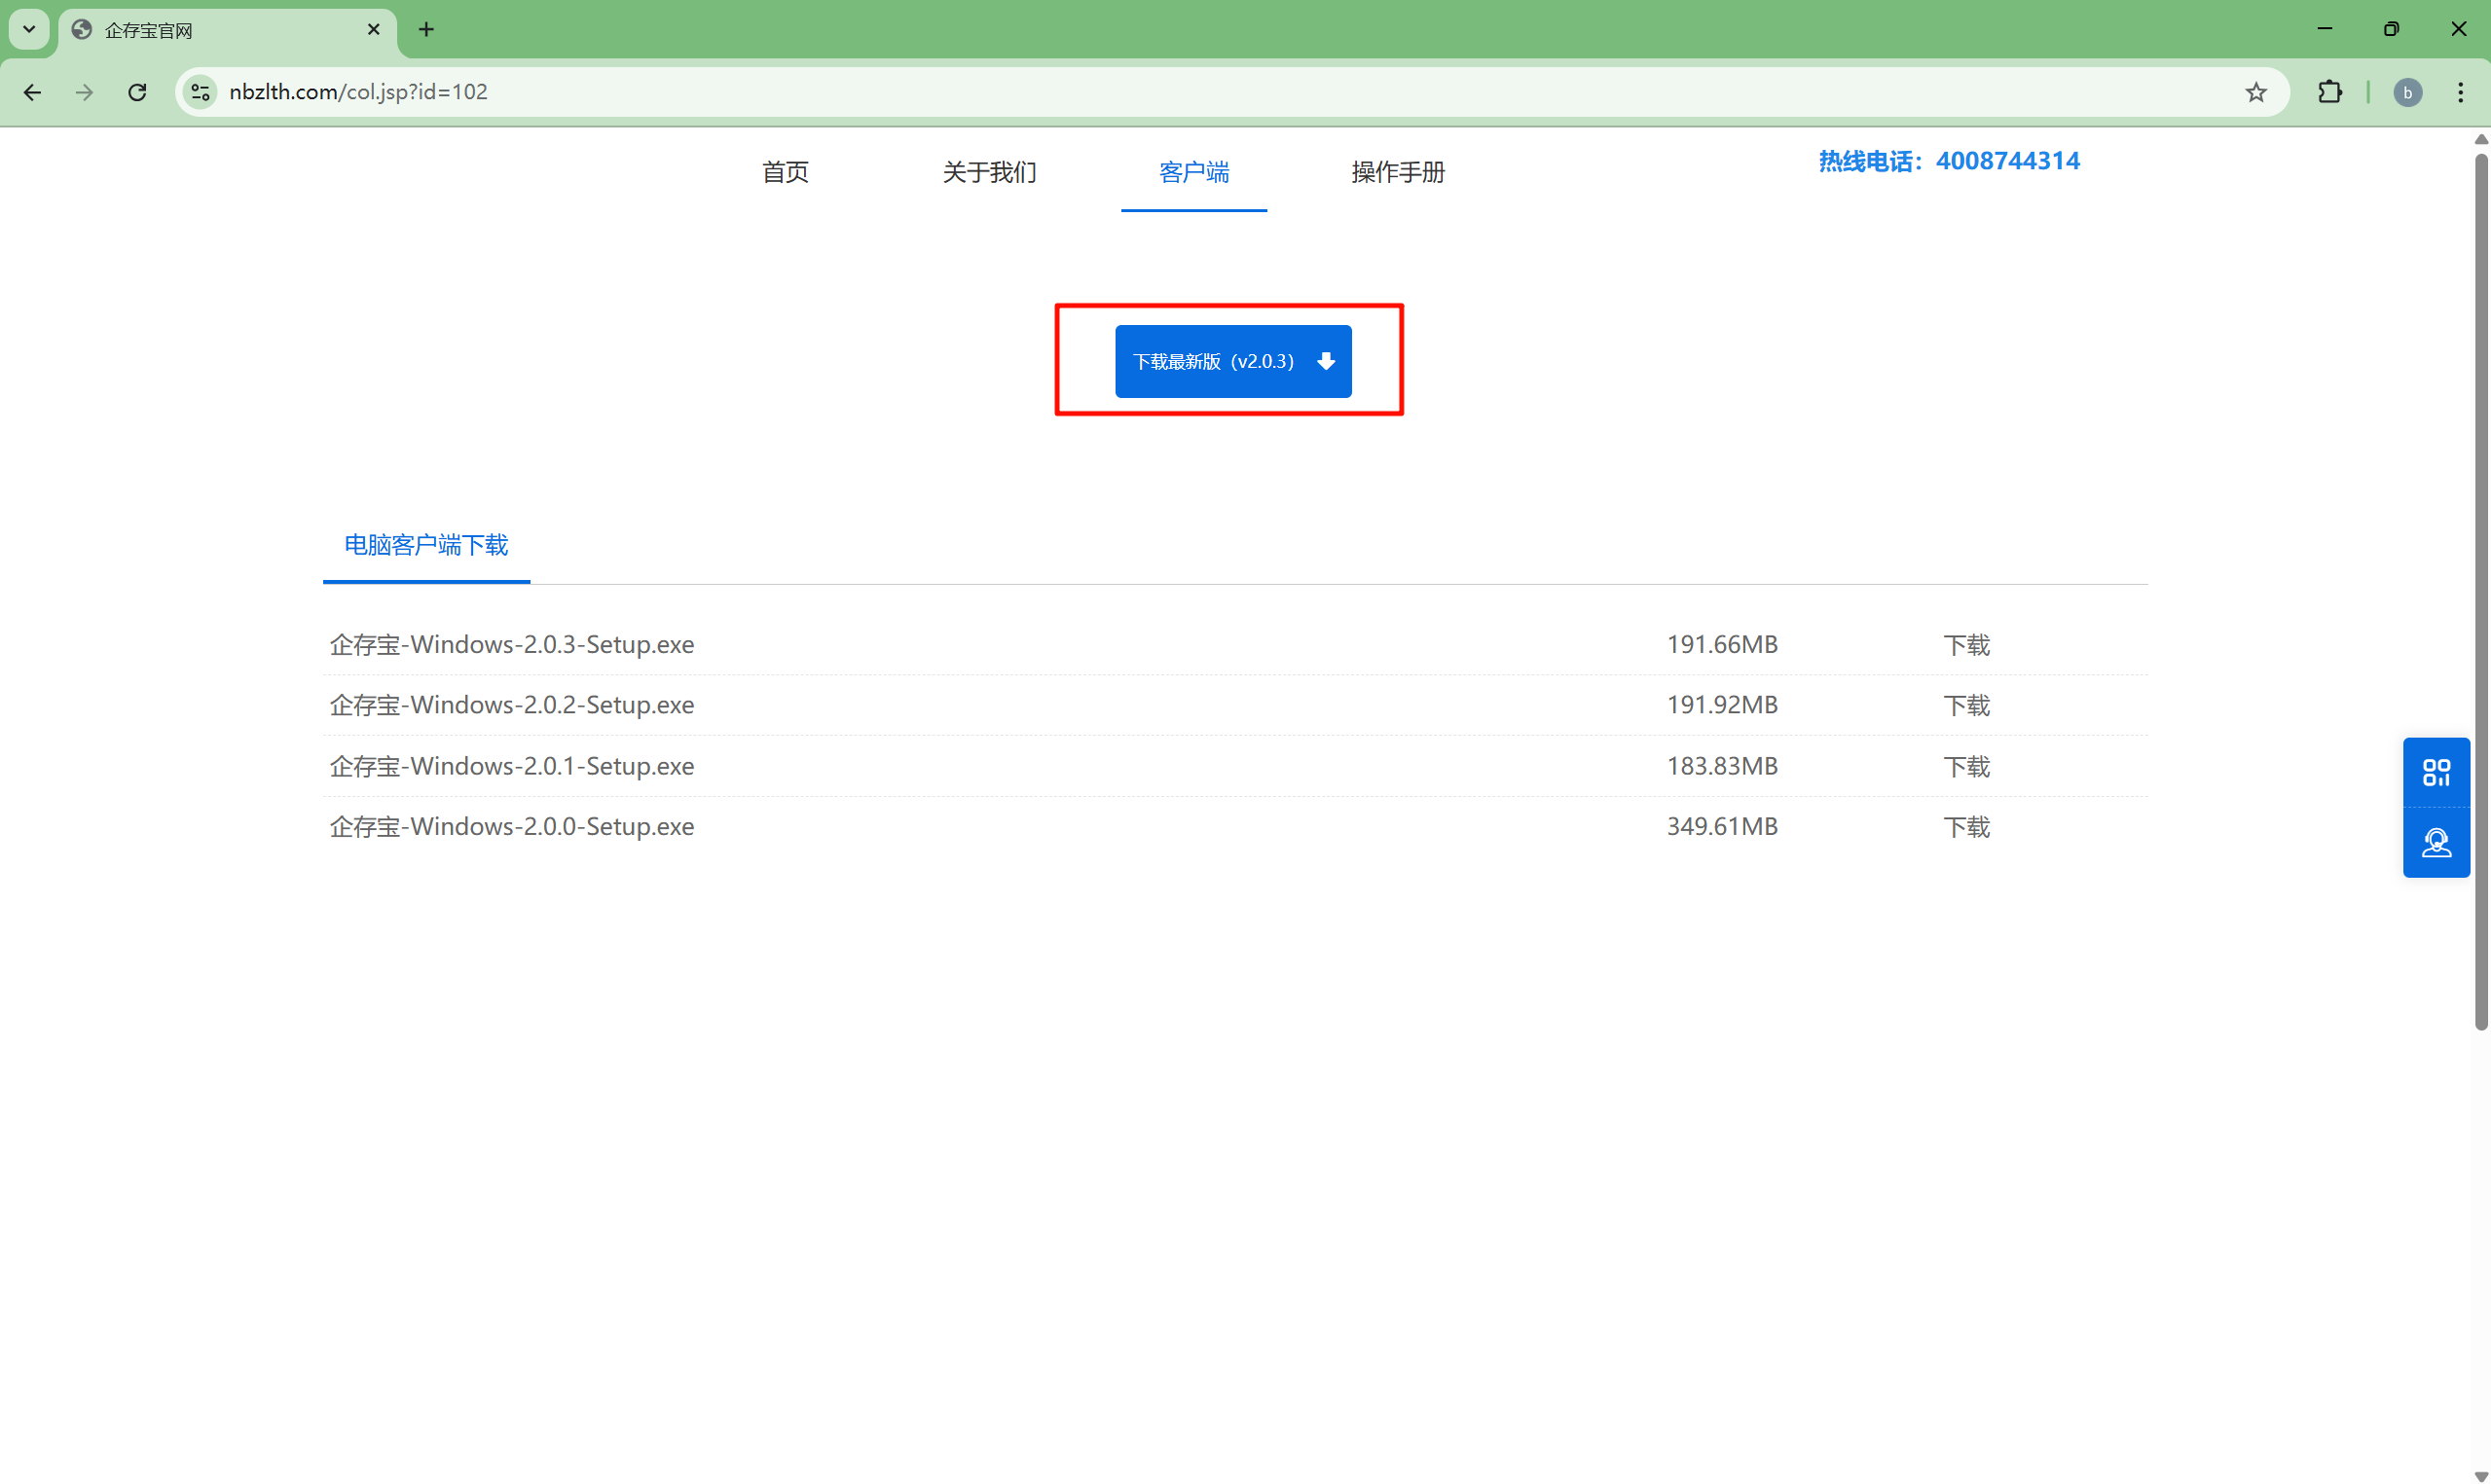Click the browser reload page icon
The image size is (2491, 1484).
coord(137,92)
